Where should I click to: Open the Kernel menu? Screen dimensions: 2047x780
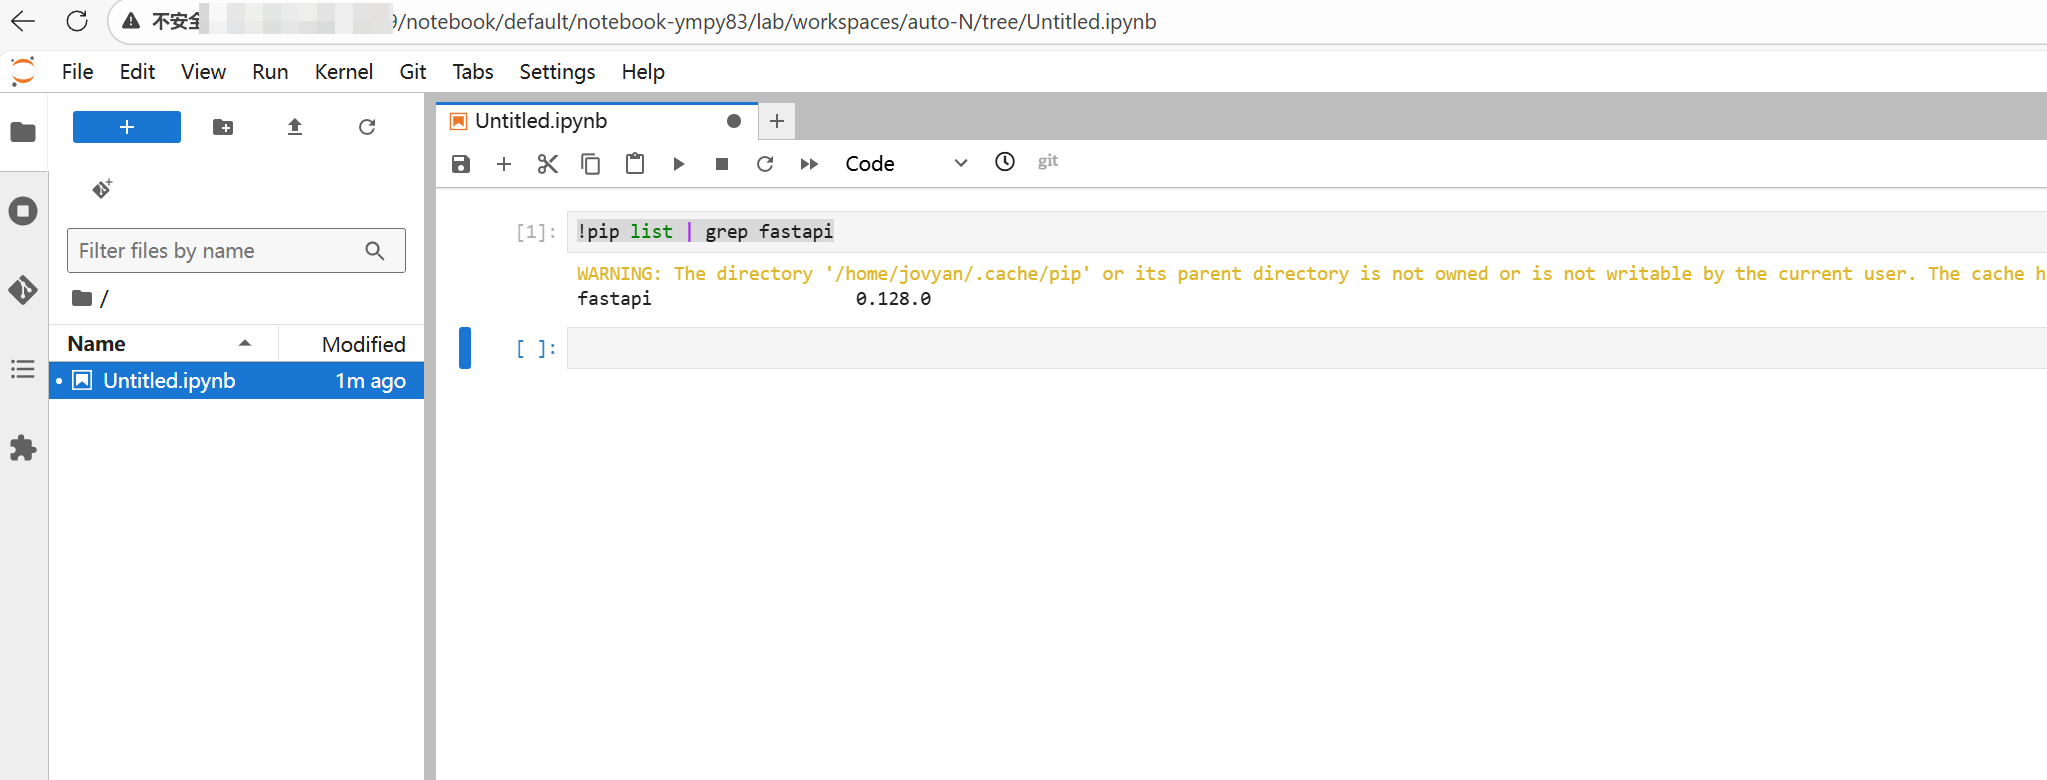point(343,72)
